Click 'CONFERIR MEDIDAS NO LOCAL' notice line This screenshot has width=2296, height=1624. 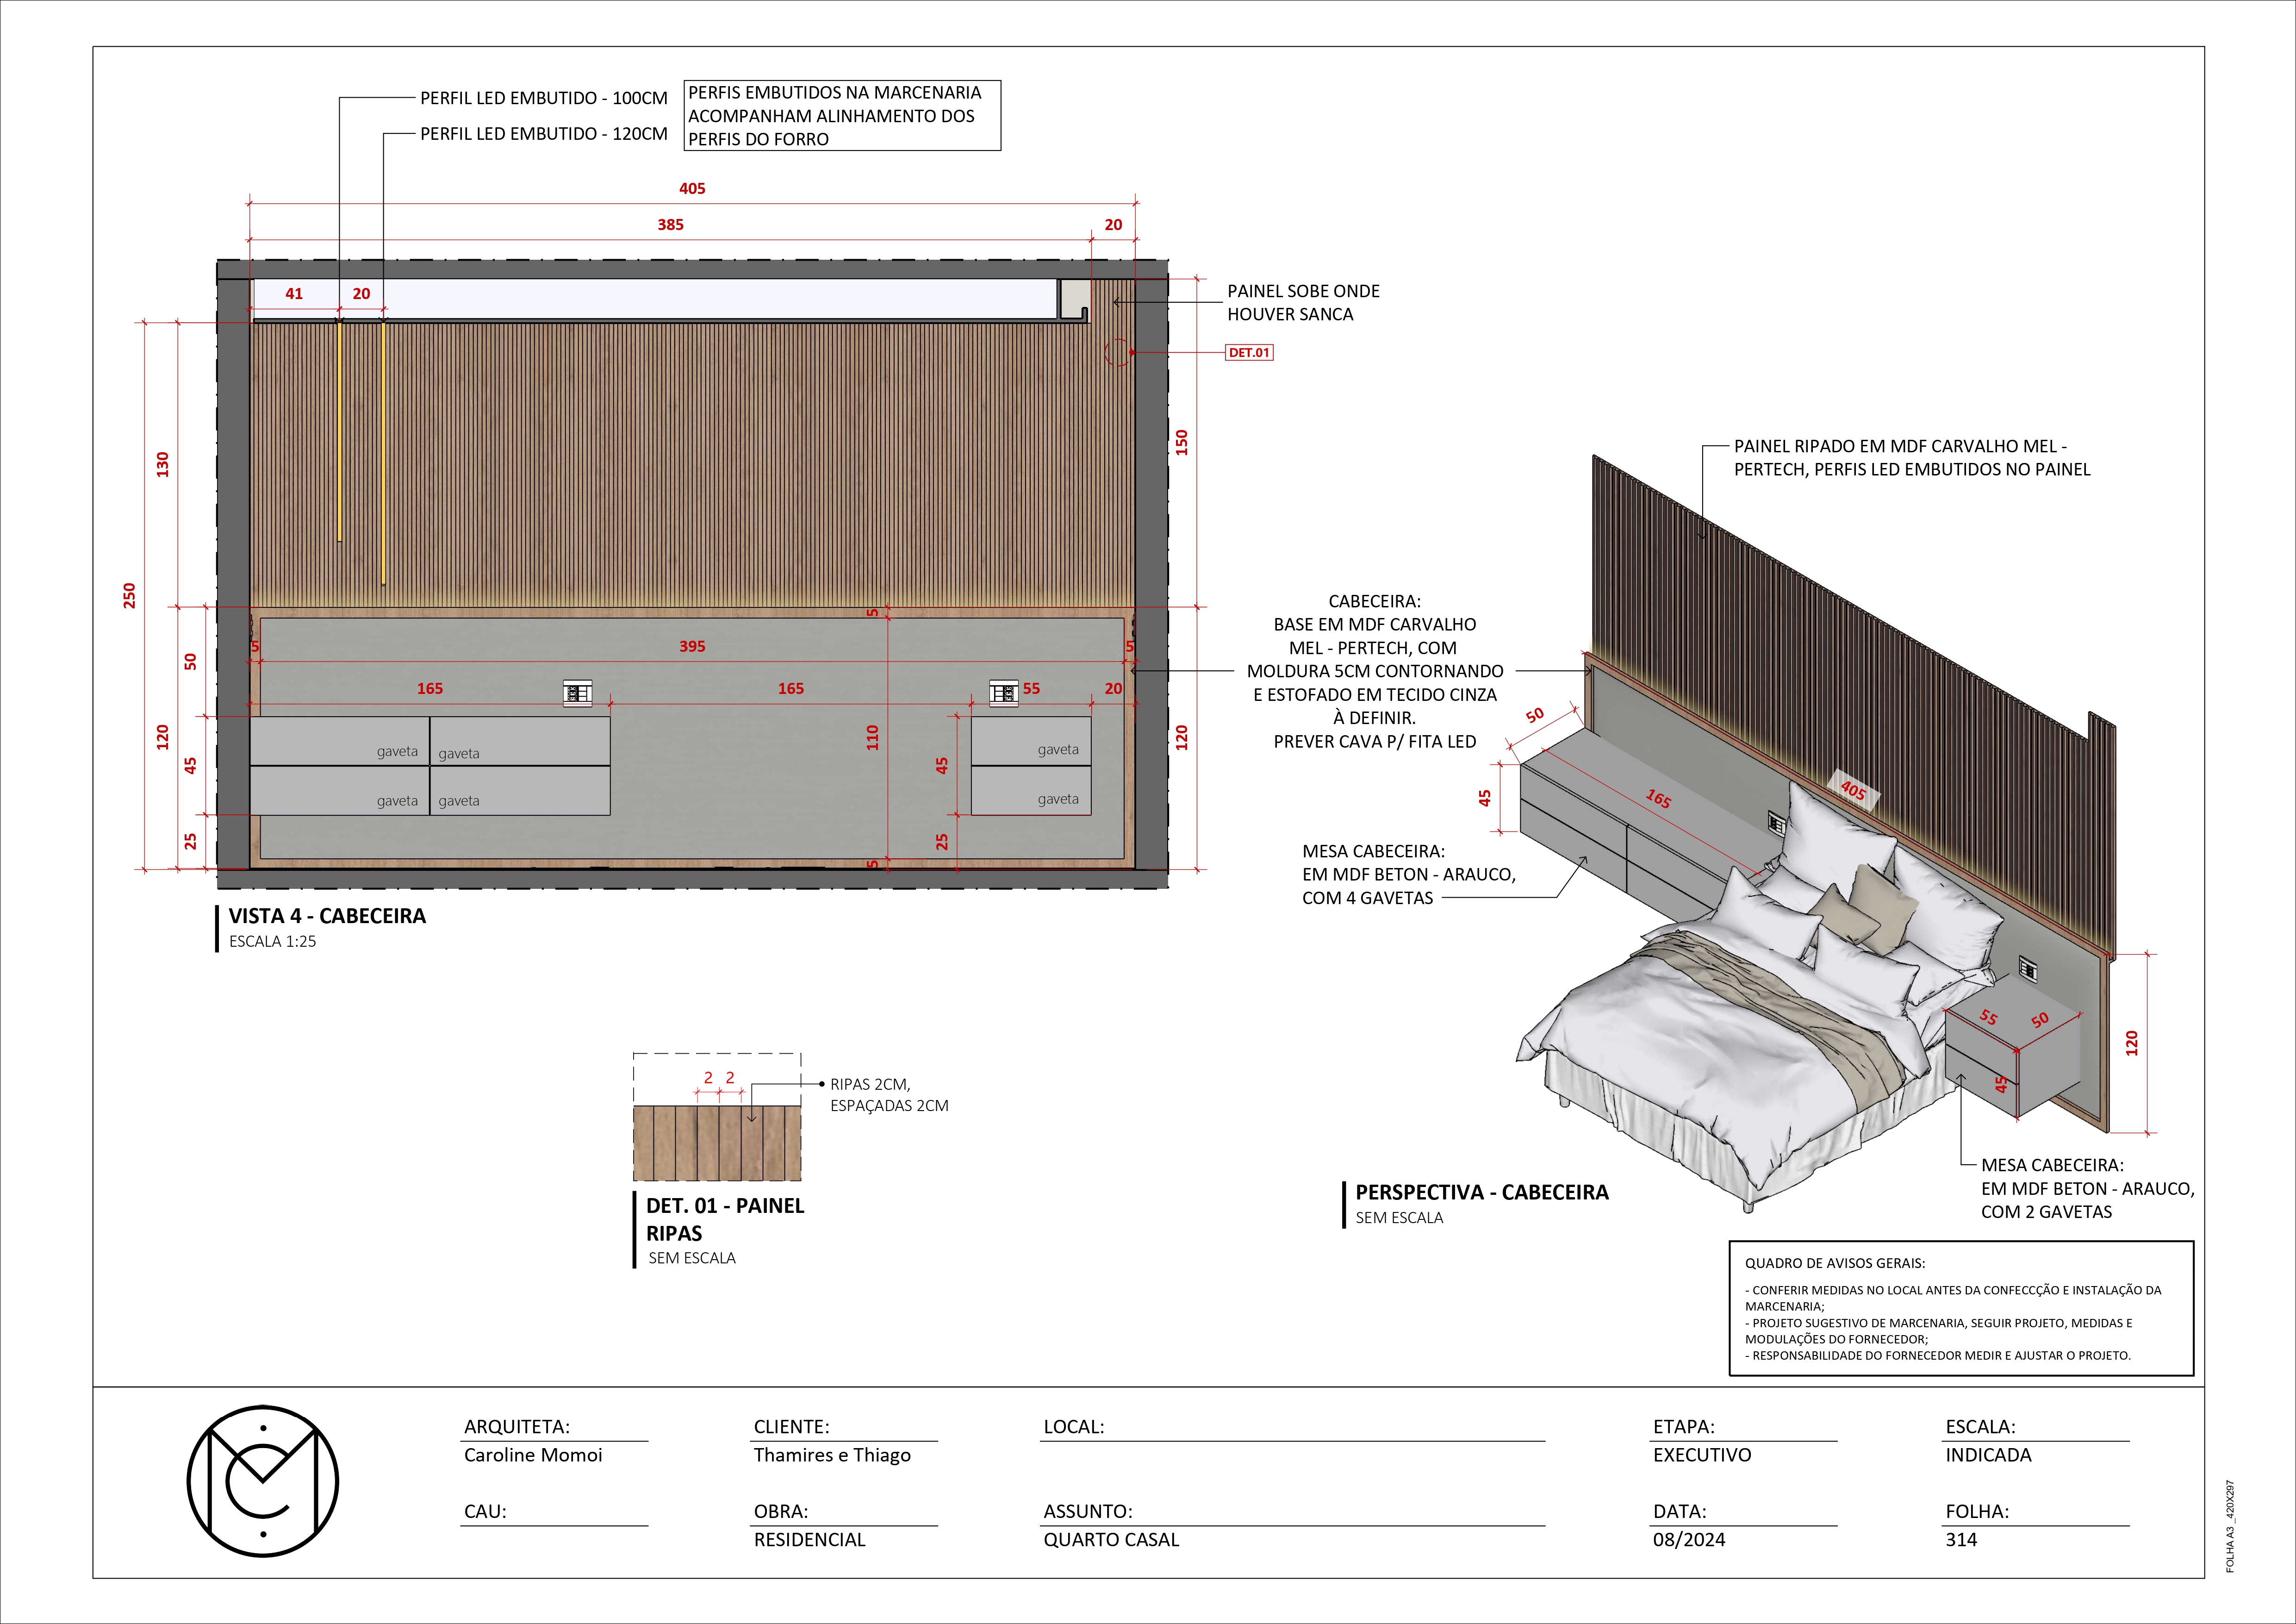(x=1953, y=1298)
